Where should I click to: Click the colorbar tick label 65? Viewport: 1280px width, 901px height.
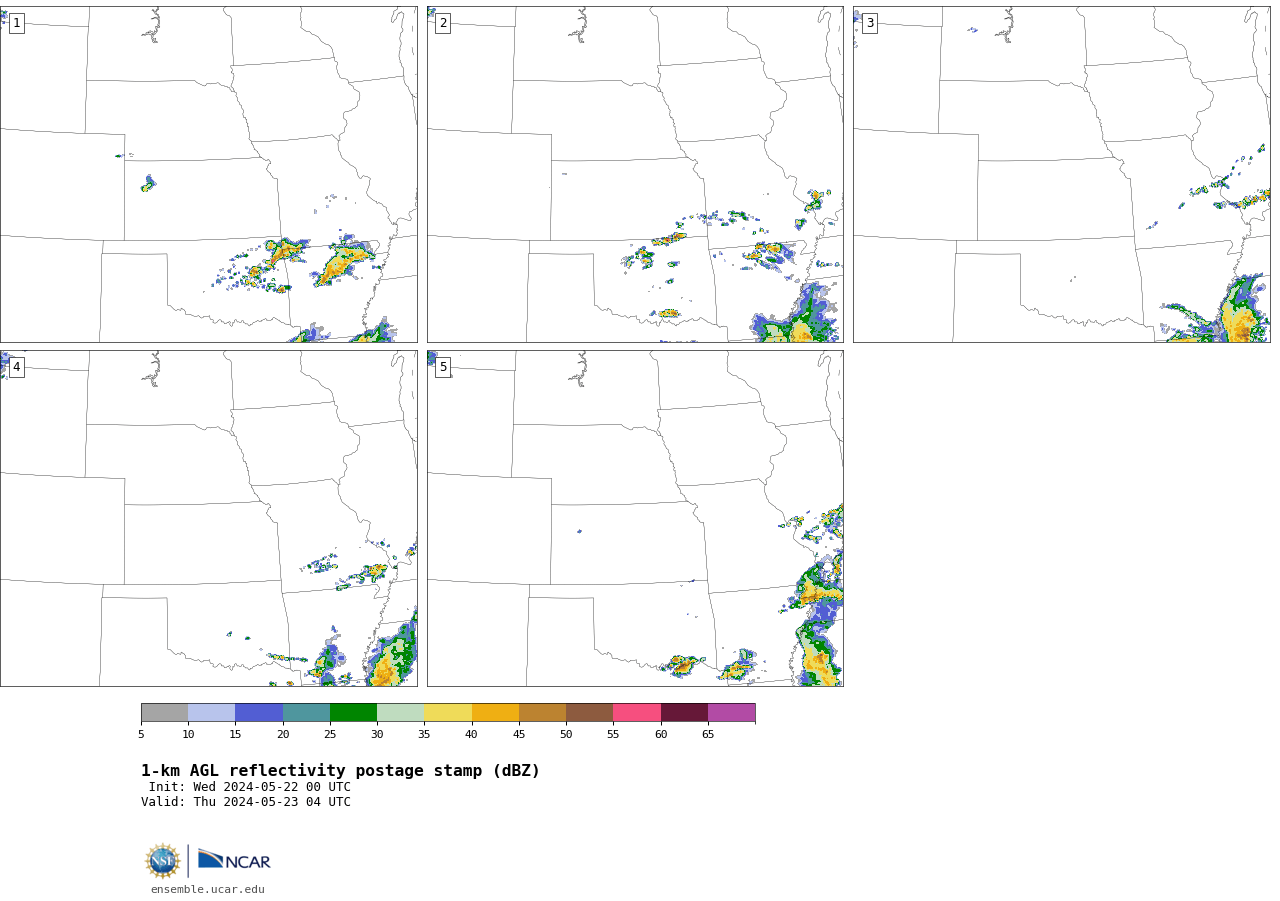pyautogui.click(x=708, y=735)
